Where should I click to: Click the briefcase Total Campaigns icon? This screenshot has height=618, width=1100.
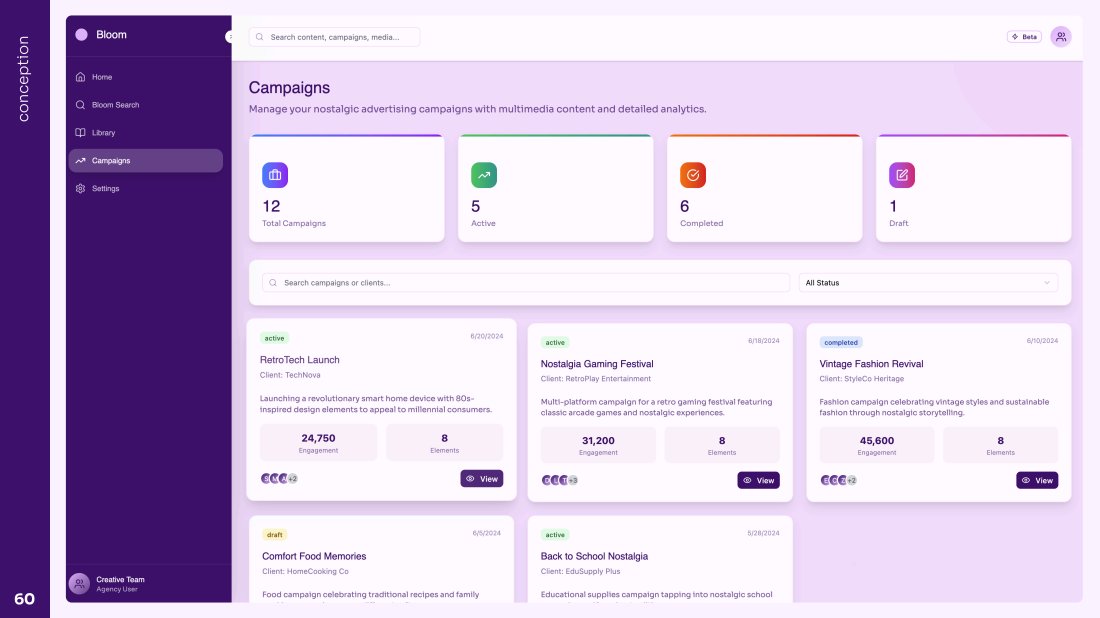click(x=275, y=175)
